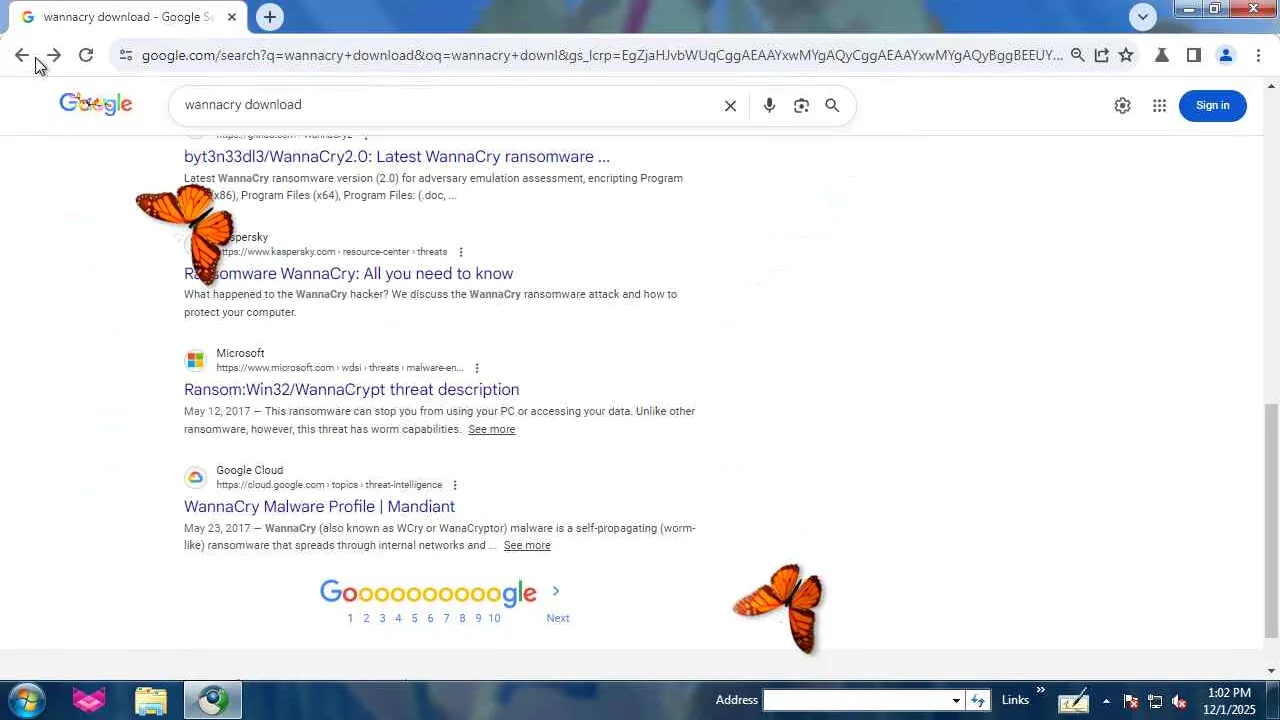Open the muted volume tray icon
Image resolution: width=1280 pixels, height=720 pixels.
(1179, 701)
